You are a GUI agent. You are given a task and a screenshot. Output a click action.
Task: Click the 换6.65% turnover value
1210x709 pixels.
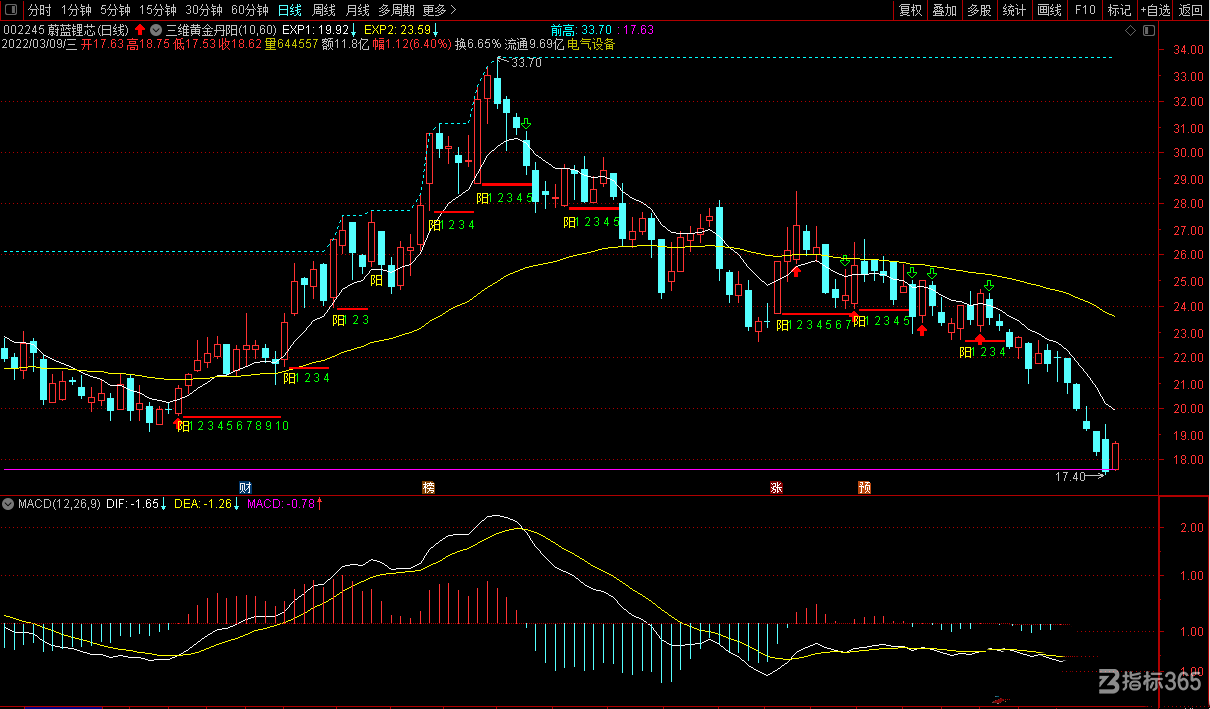(x=477, y=44)
